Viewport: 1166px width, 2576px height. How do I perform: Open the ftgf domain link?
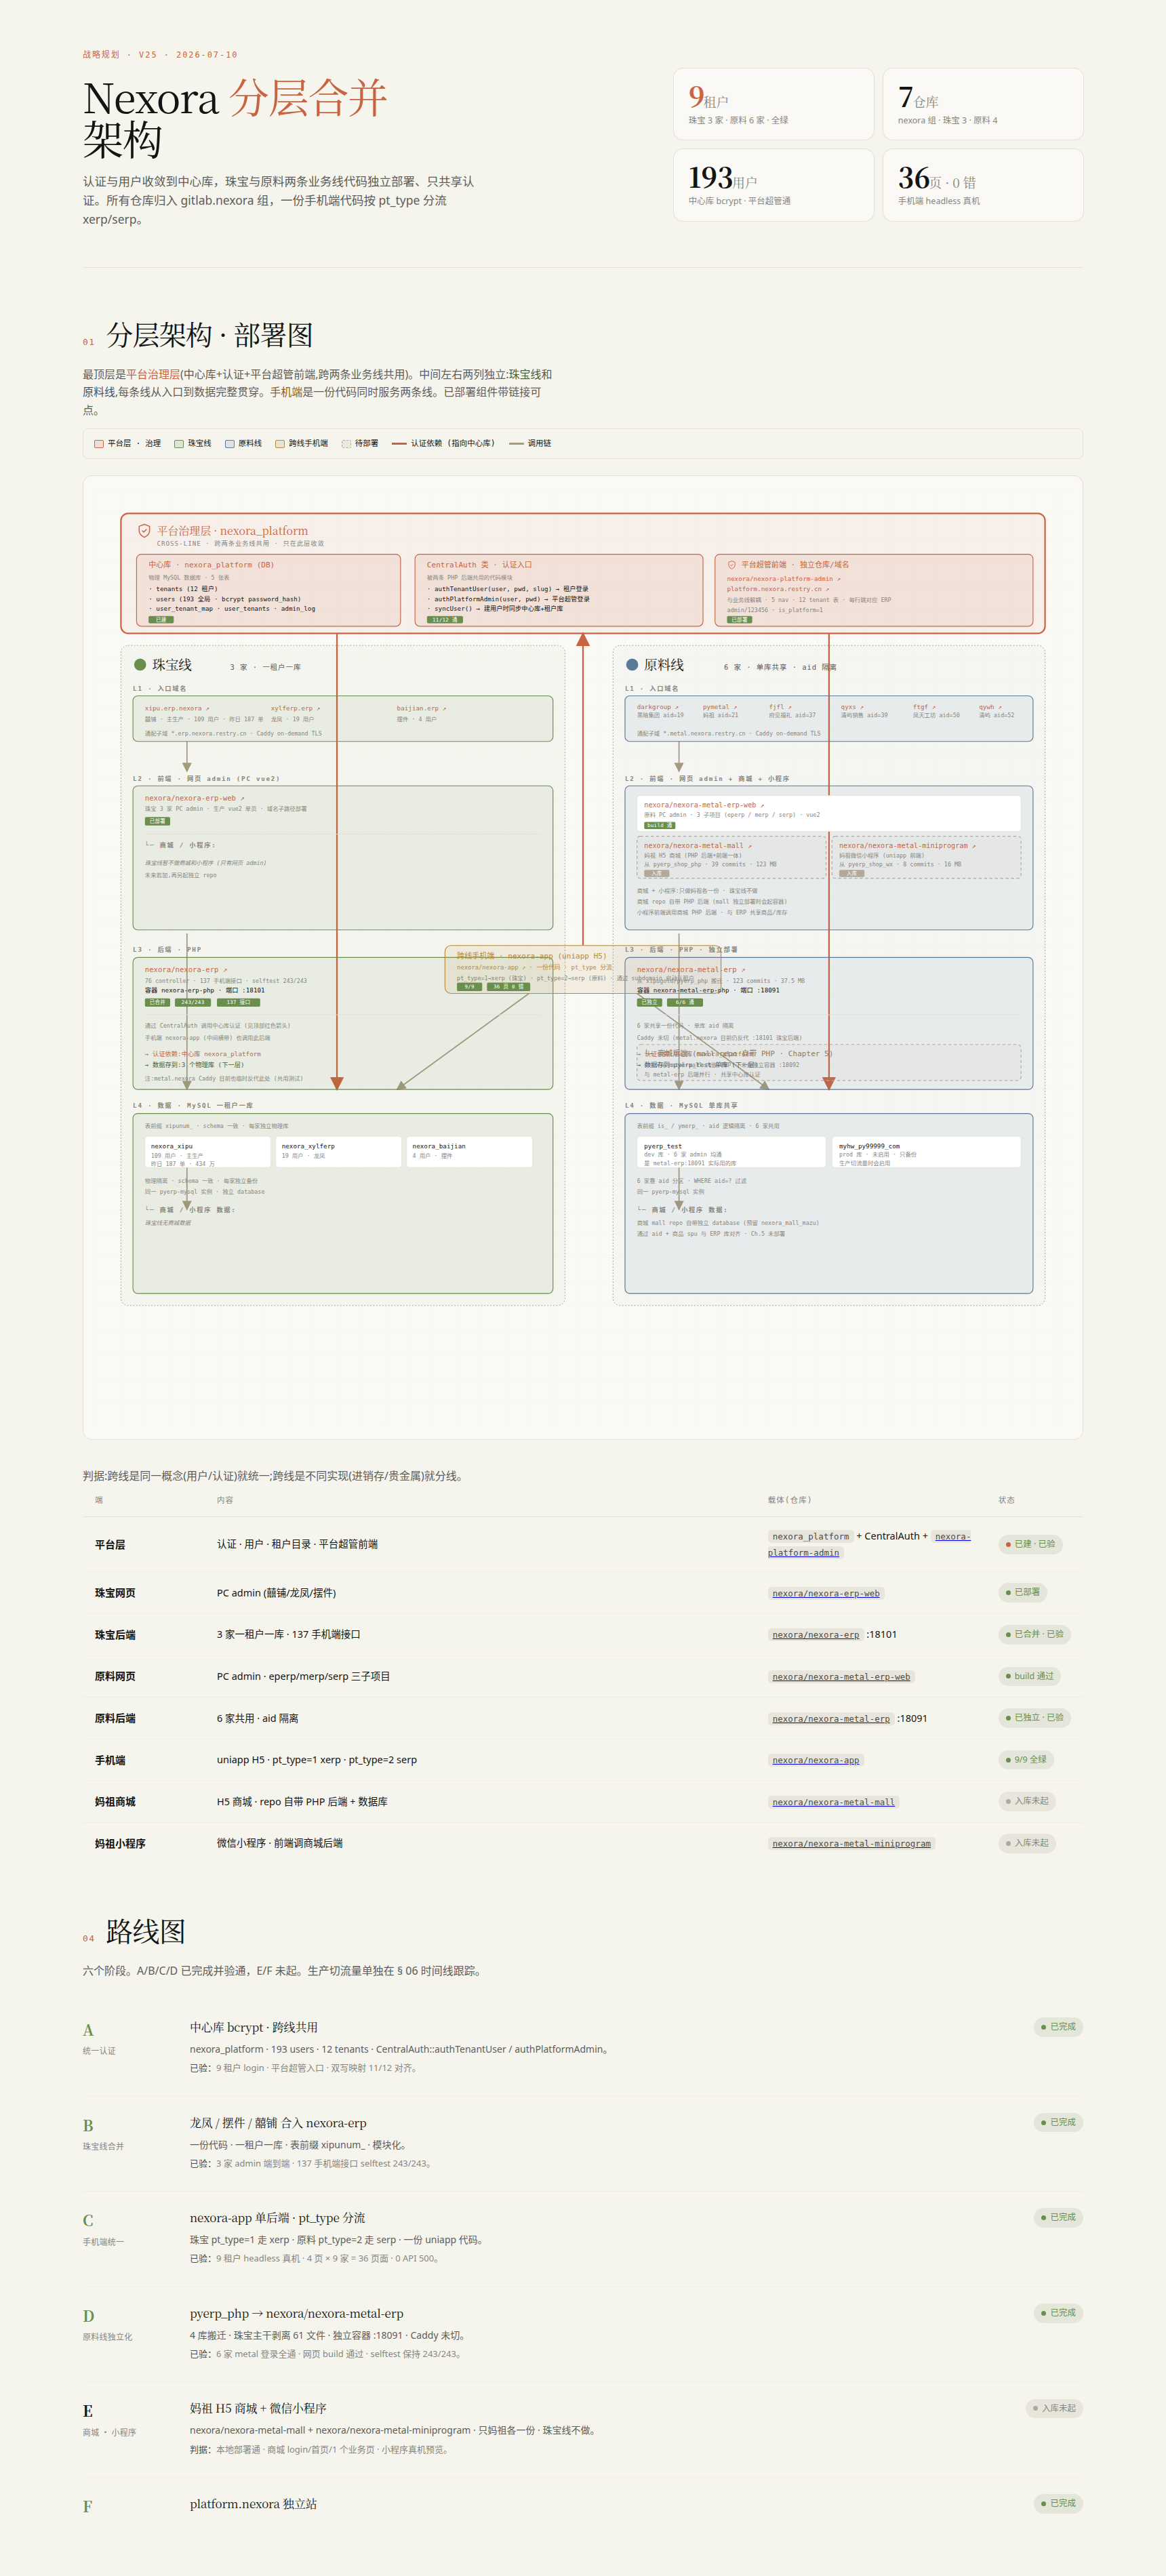coord(923,707)
